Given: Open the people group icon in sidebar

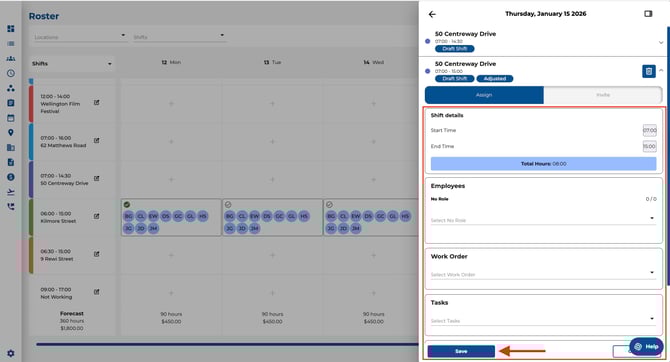Looking at the screenshot, I should 11,59.
